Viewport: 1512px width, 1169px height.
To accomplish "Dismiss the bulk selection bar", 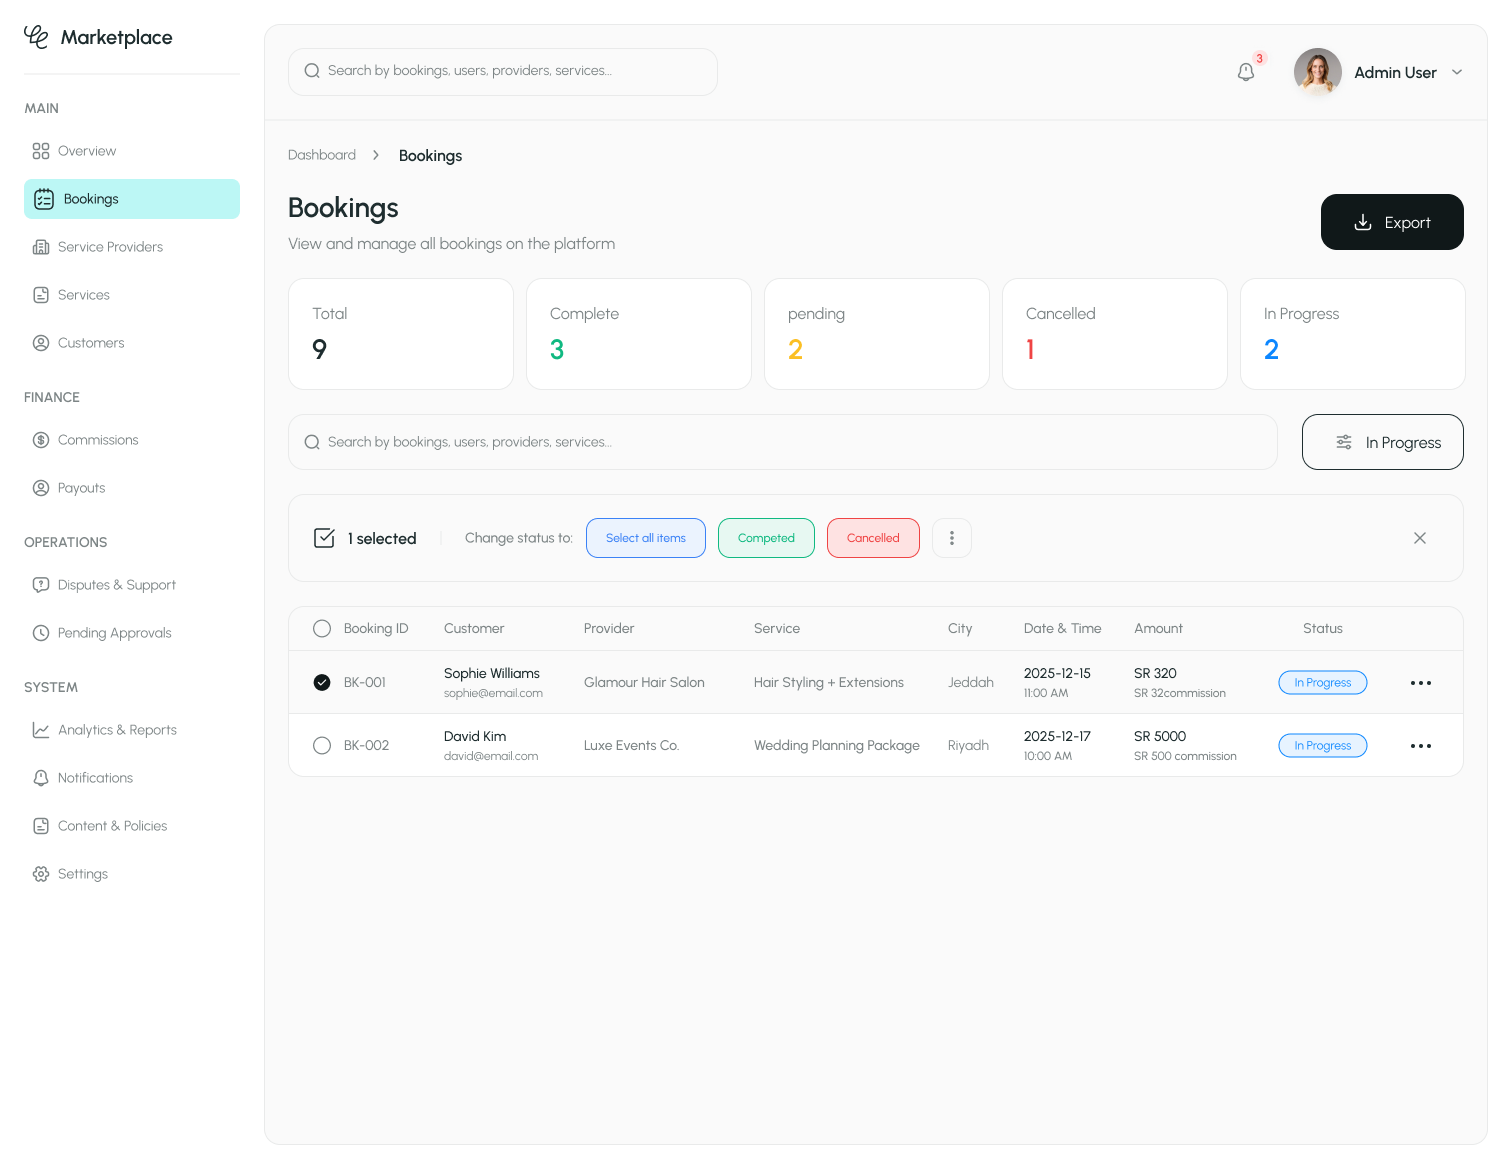I will coord(1420,538).
